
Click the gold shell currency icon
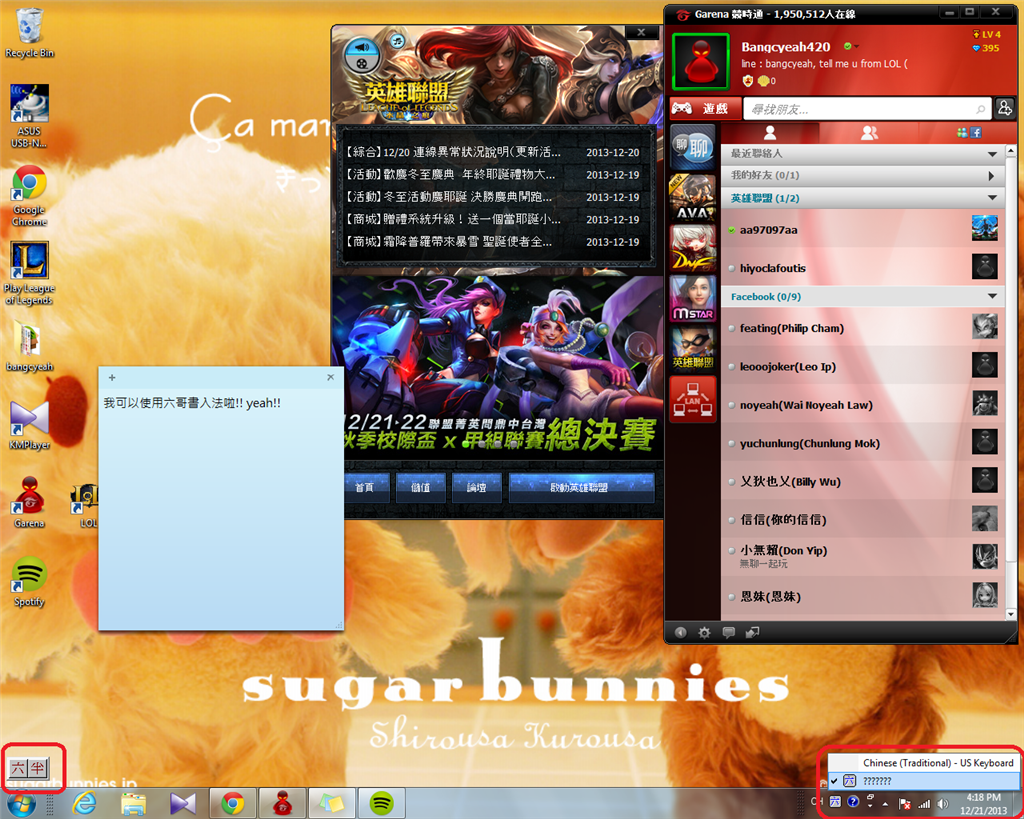(763, 81)
